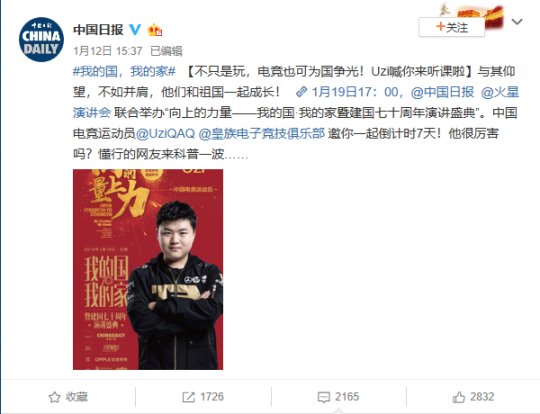Open the post timestamp 1月12日 15:37
This screenshot has height=414, width=540.
[108, 51]
